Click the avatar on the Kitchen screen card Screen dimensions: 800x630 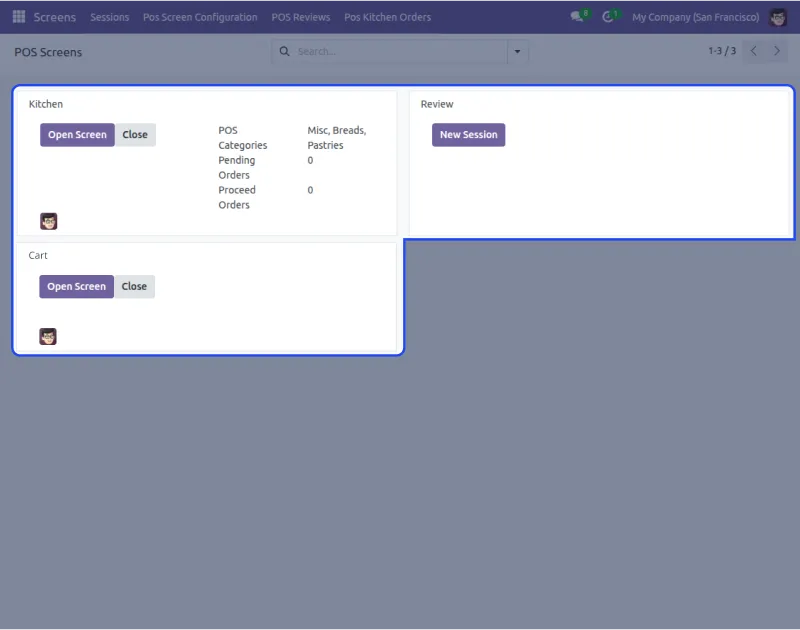[x=49, y=221]
